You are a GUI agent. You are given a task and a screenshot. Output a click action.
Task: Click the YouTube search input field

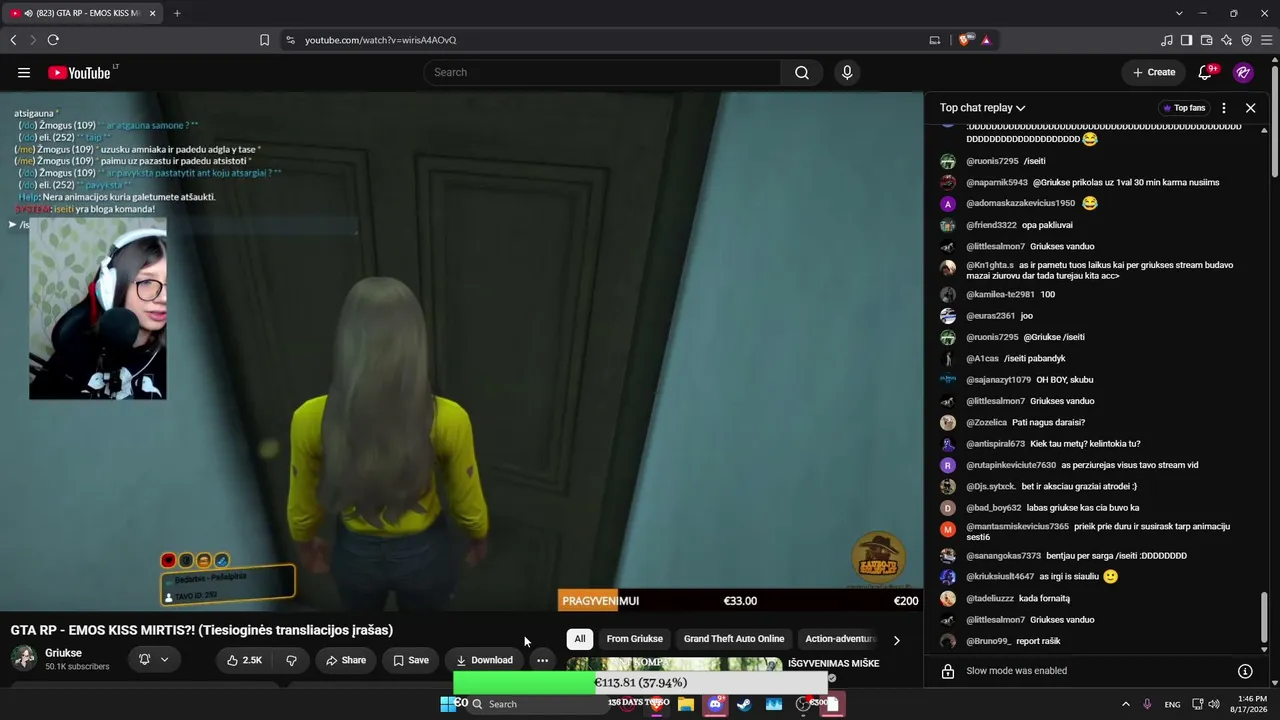(x=602, y=72)
